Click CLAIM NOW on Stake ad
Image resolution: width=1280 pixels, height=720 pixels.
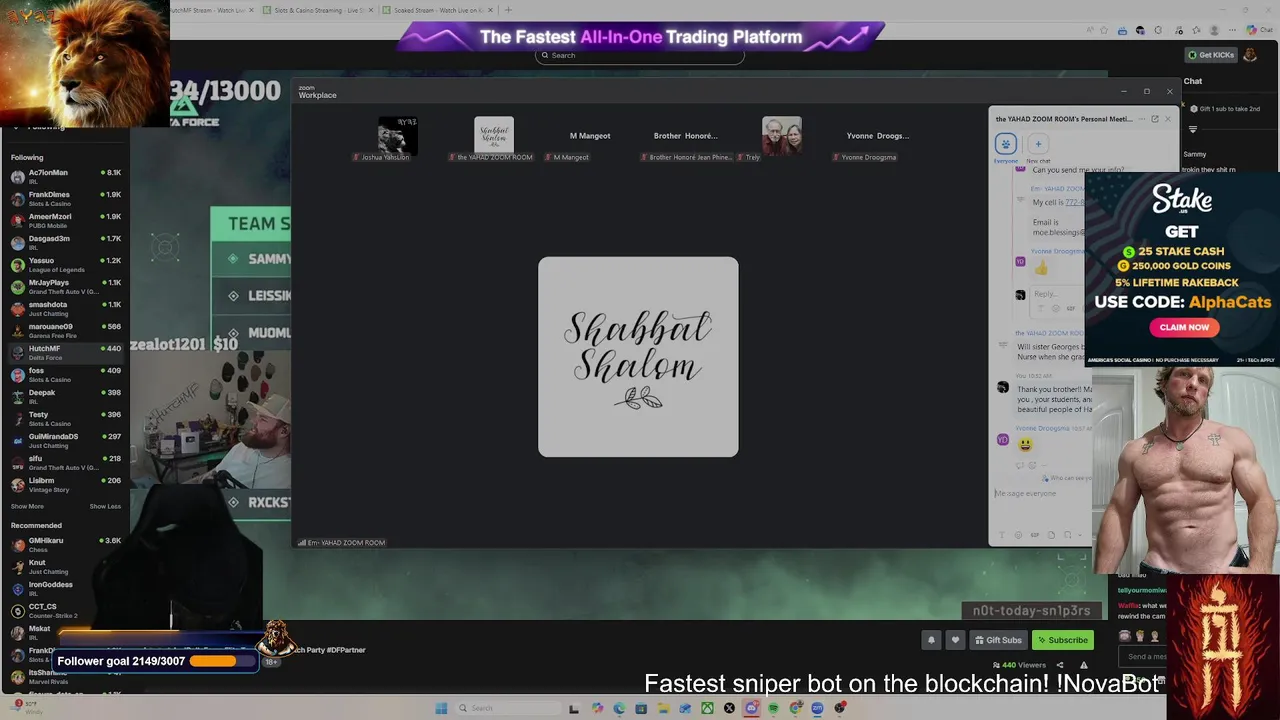click(1184, 327)
